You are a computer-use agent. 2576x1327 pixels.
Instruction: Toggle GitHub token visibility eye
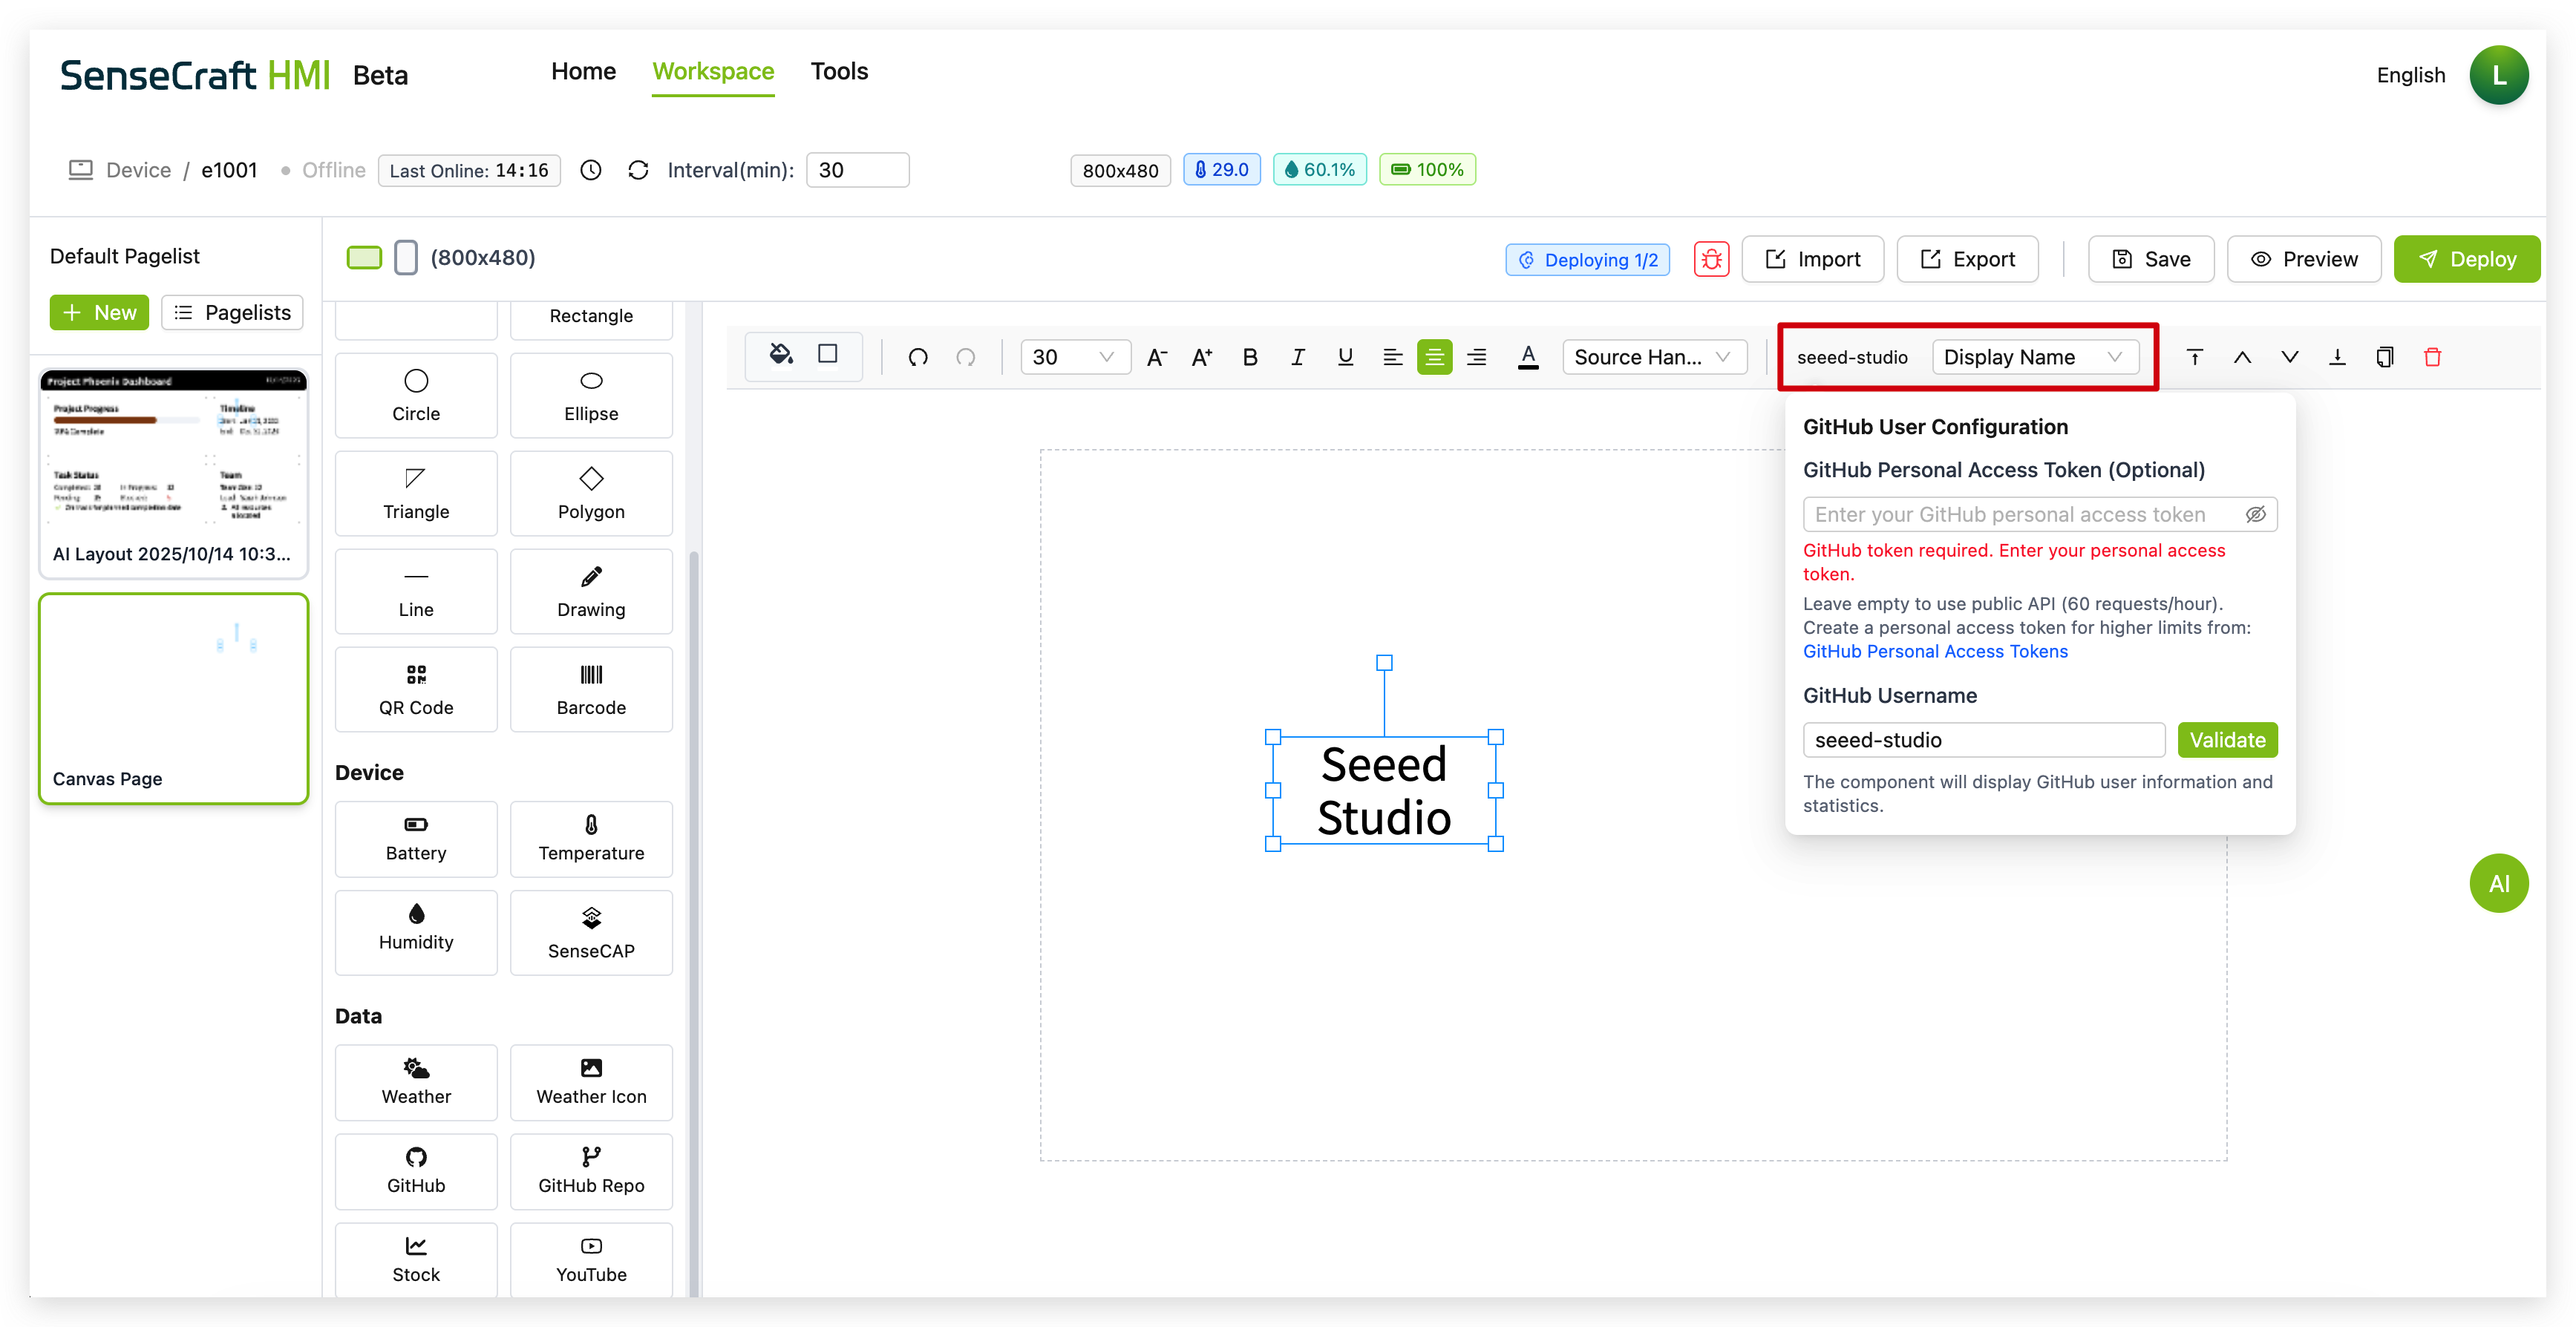2255,514
